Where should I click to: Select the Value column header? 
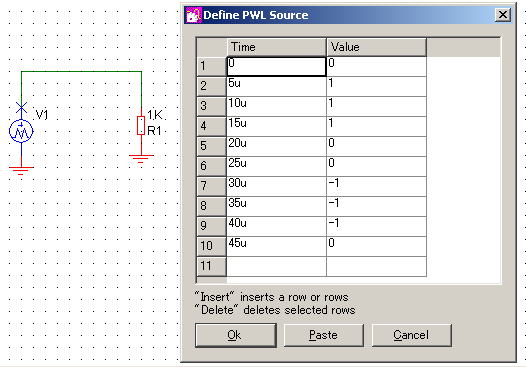[x=376, y=47]
